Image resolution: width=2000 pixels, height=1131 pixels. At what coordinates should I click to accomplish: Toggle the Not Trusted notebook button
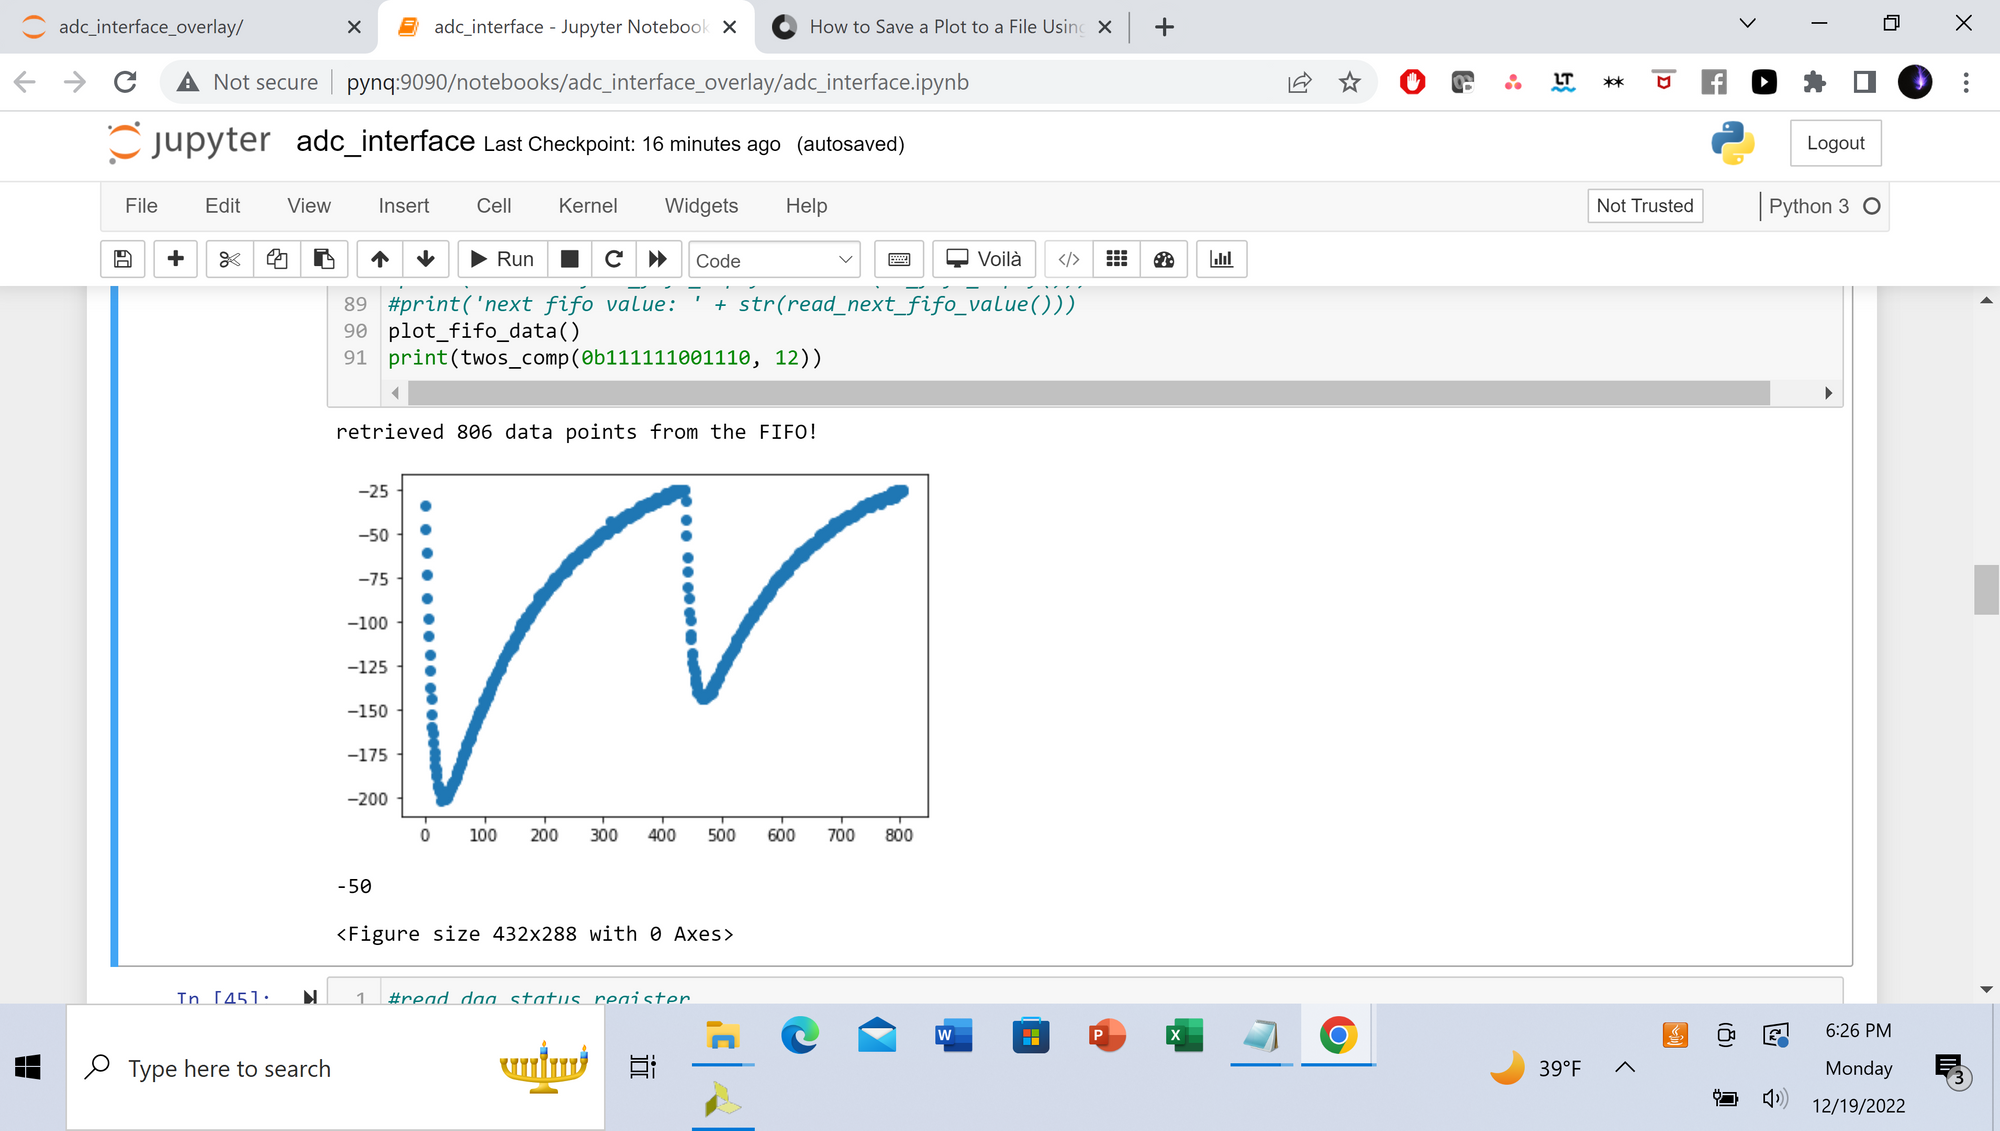click(x=1644, y=206)
